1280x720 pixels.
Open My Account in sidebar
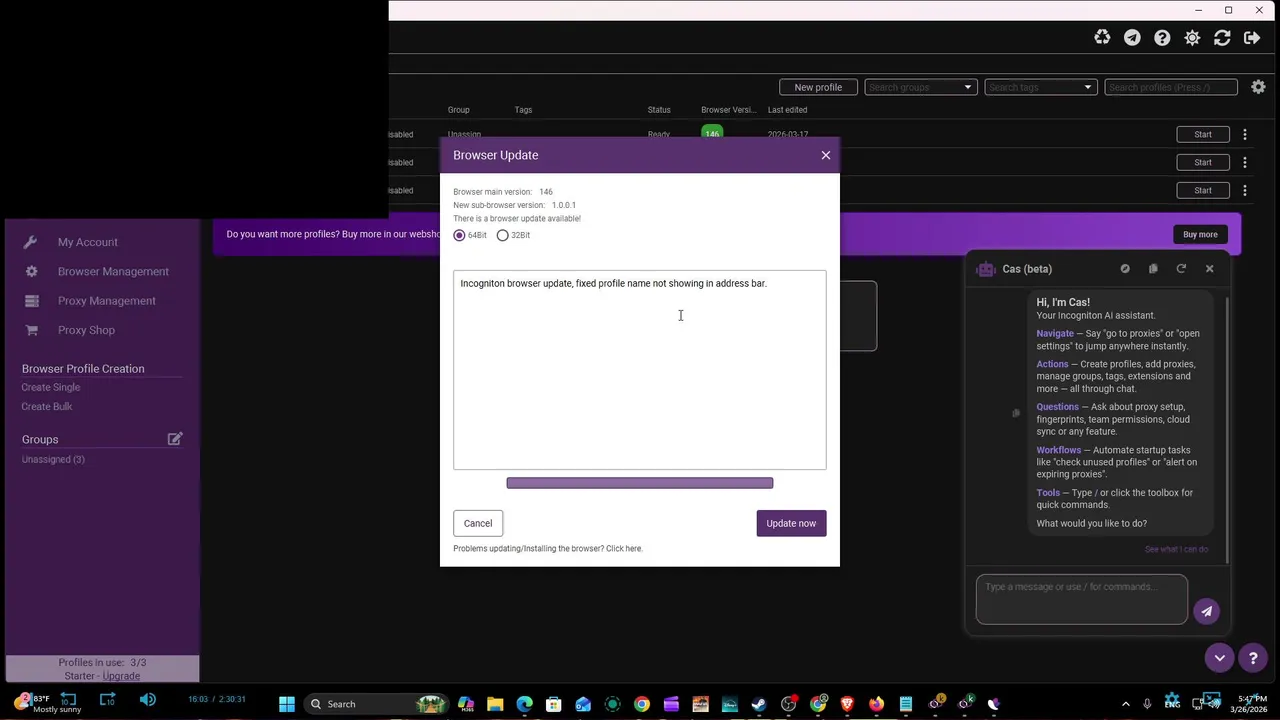pos(87,242)
